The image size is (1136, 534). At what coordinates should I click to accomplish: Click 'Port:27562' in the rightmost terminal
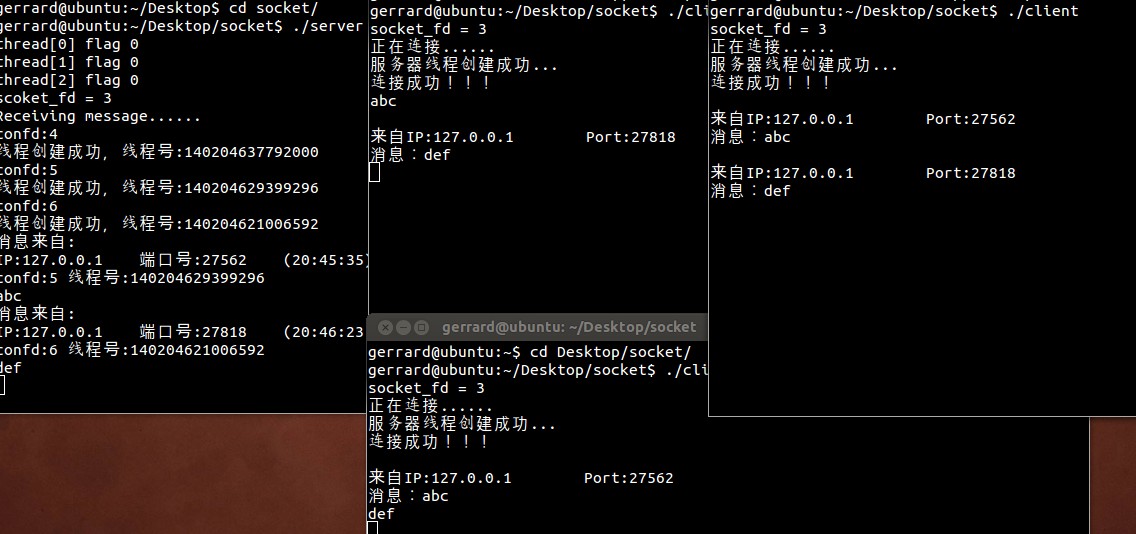pos(971,120)
